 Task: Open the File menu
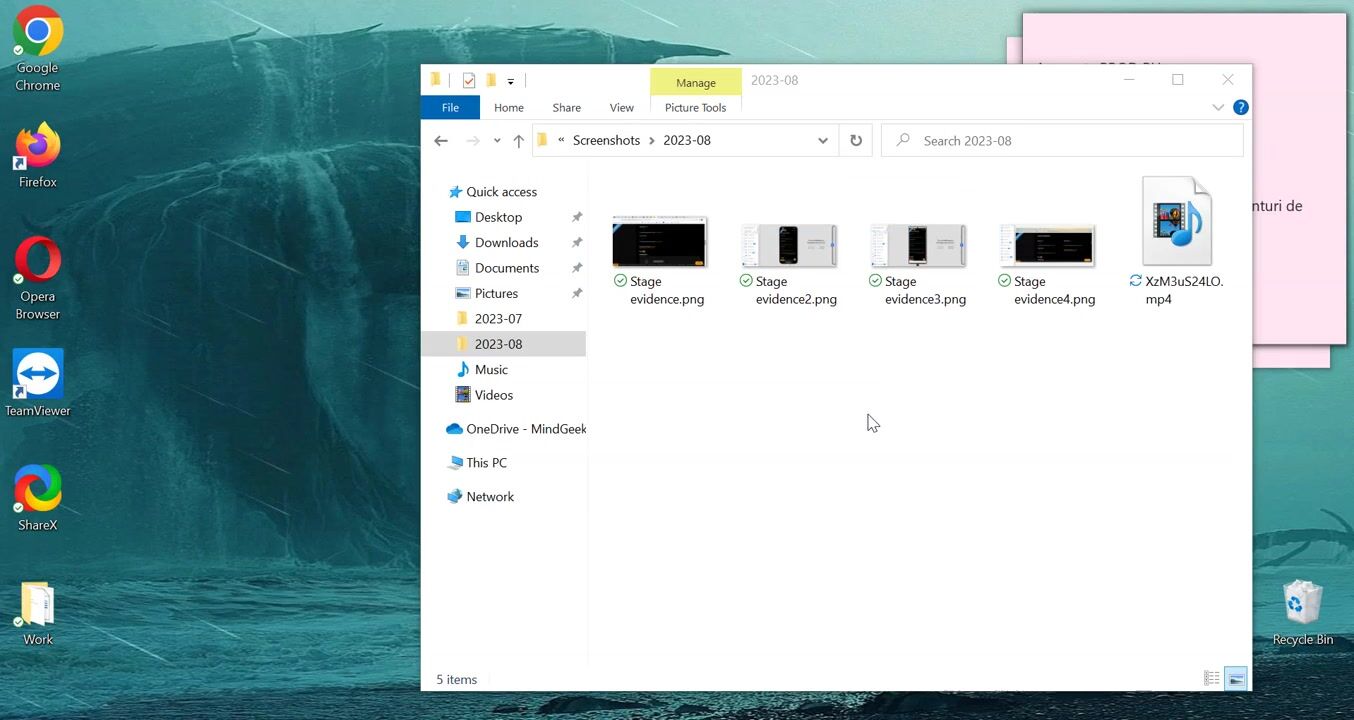coord(450,108)
